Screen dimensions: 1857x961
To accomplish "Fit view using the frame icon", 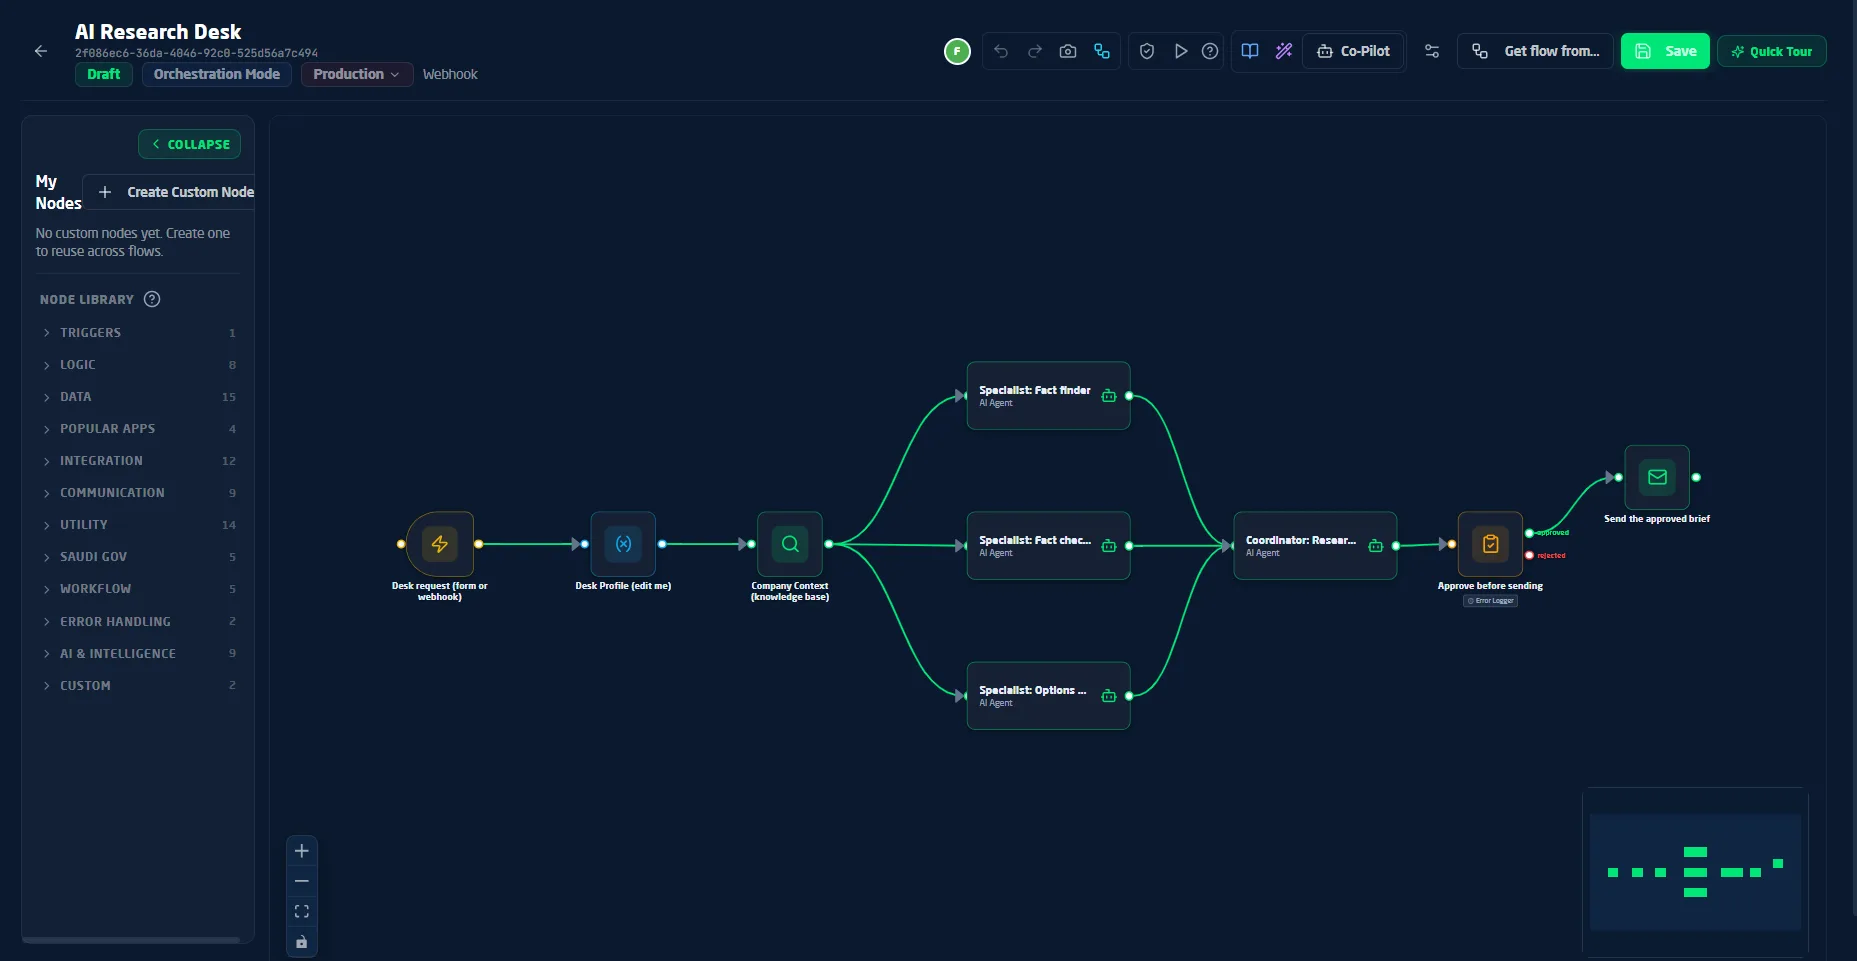I will point(302,911).
